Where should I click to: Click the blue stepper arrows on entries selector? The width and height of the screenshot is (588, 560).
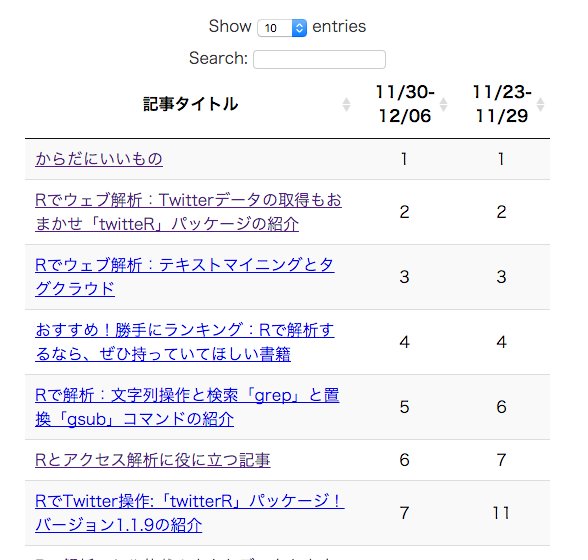[299, 28]
